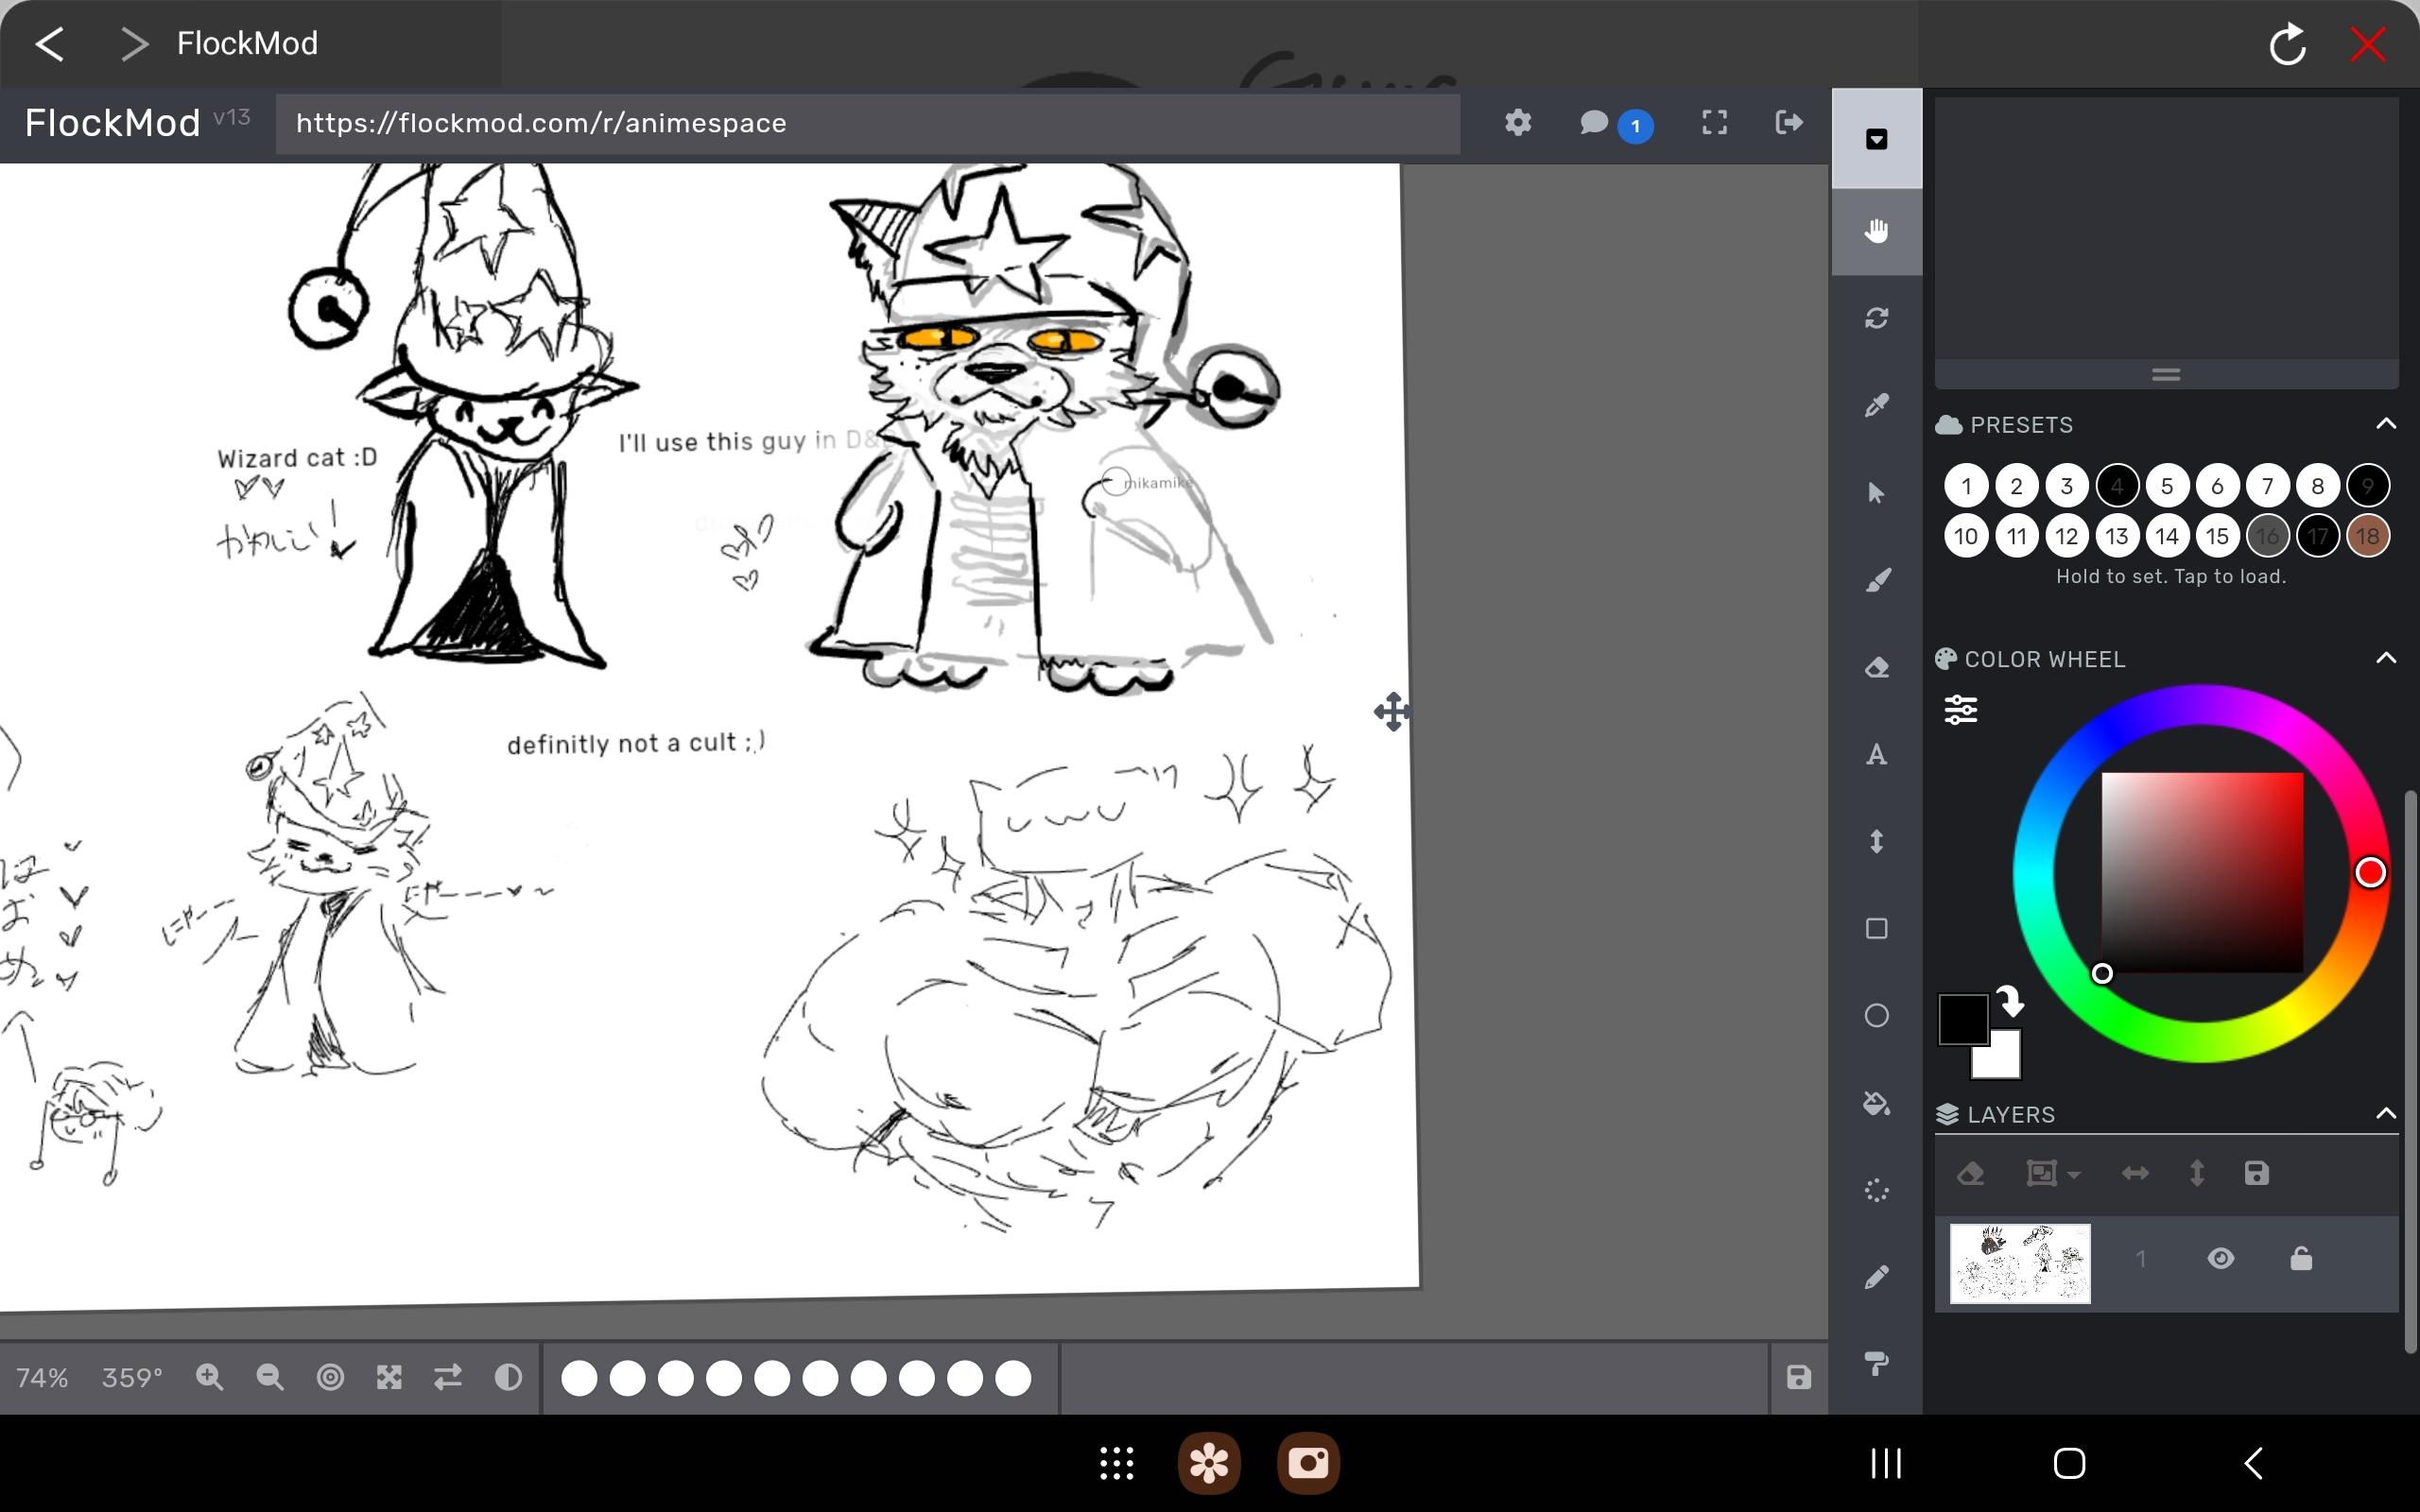Toggle the contrast half-circle icon
The image size is (2420, 1512).
[x=508, y=1377]
